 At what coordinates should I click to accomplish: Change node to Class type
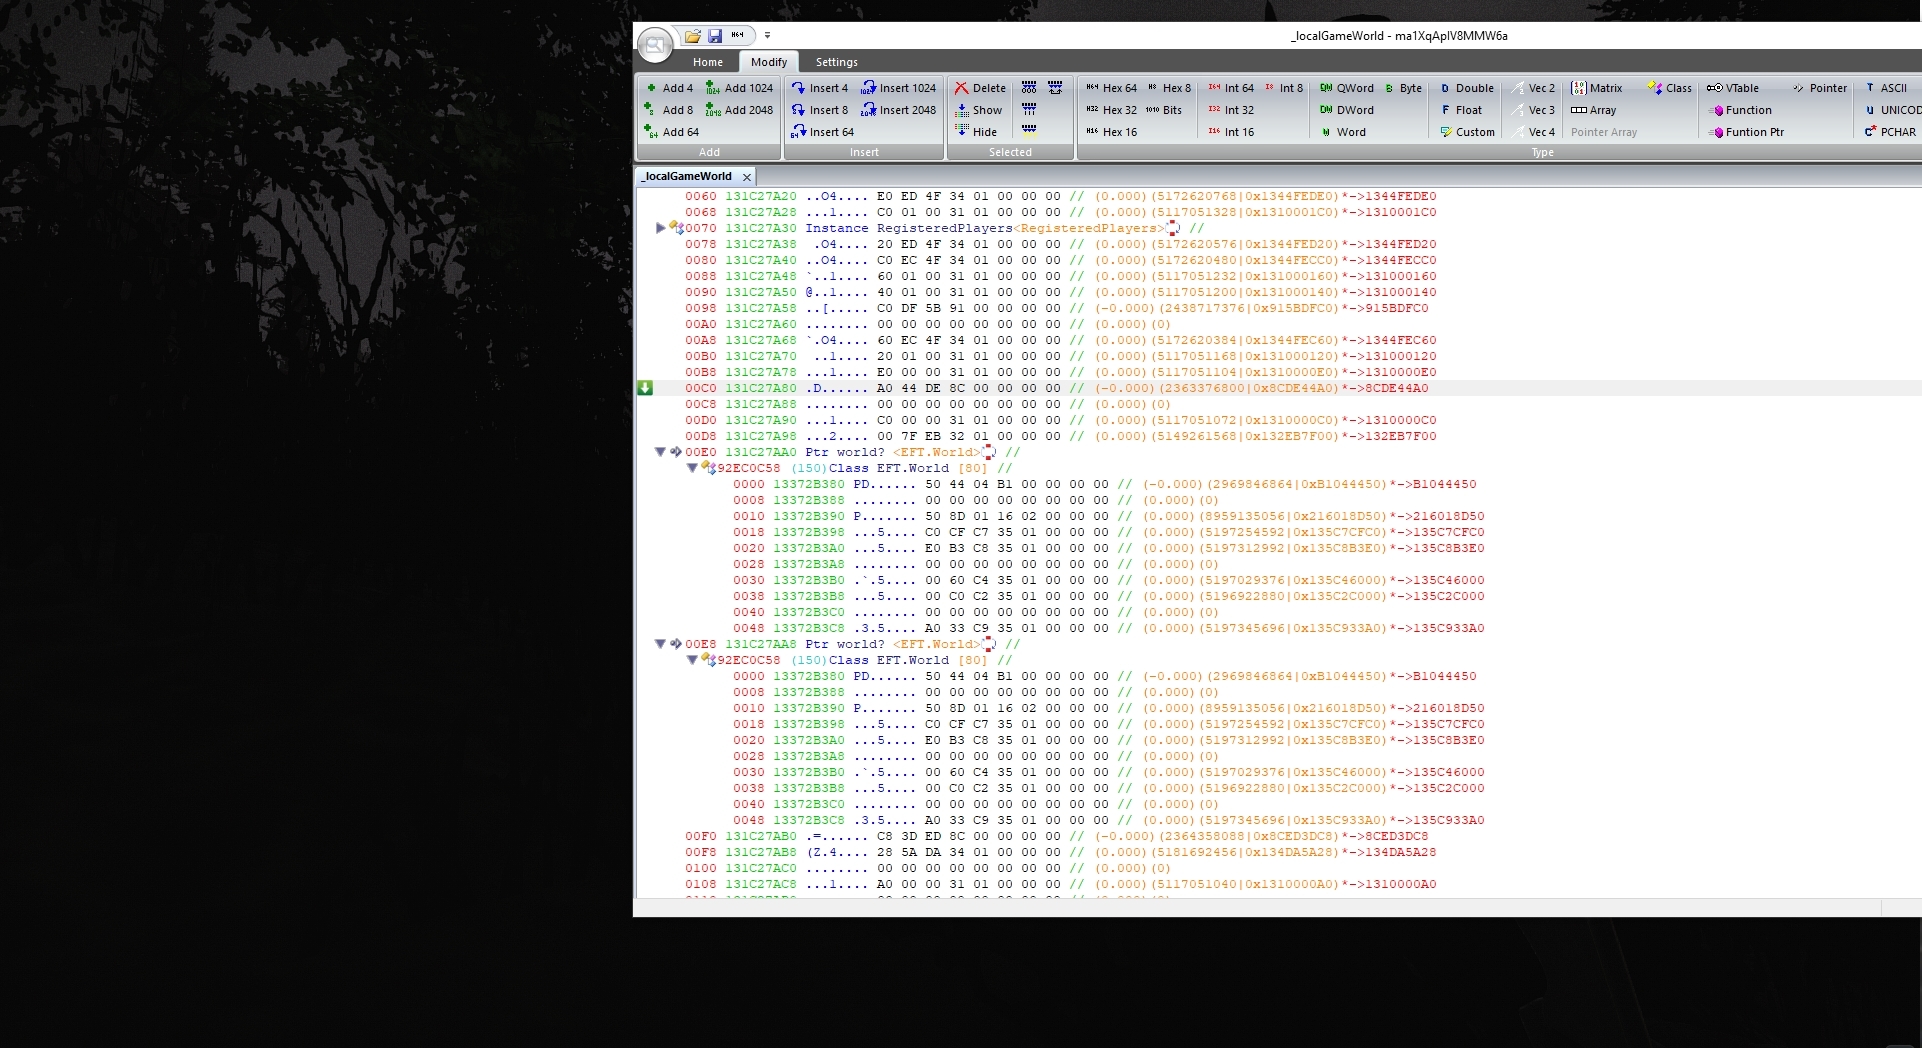coord(1670,88)
